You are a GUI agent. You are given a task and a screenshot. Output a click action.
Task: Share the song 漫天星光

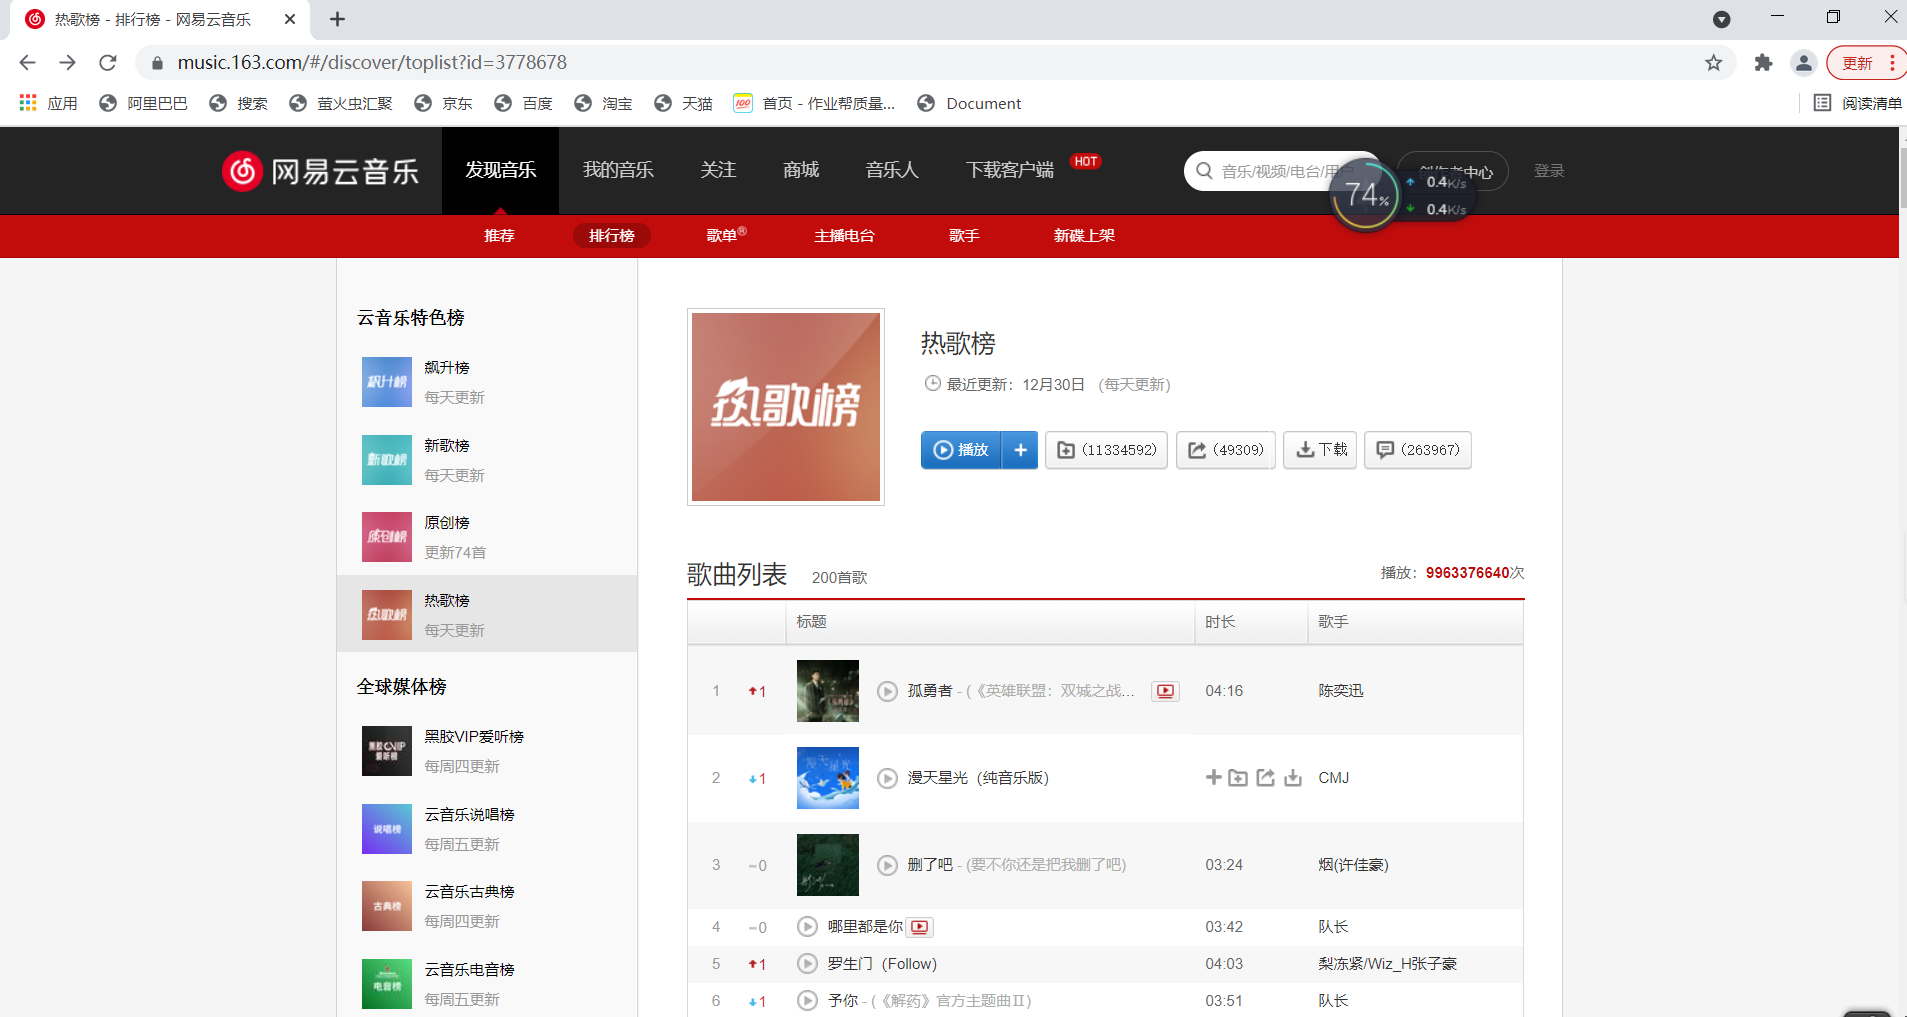click(x=1266, y=778)
